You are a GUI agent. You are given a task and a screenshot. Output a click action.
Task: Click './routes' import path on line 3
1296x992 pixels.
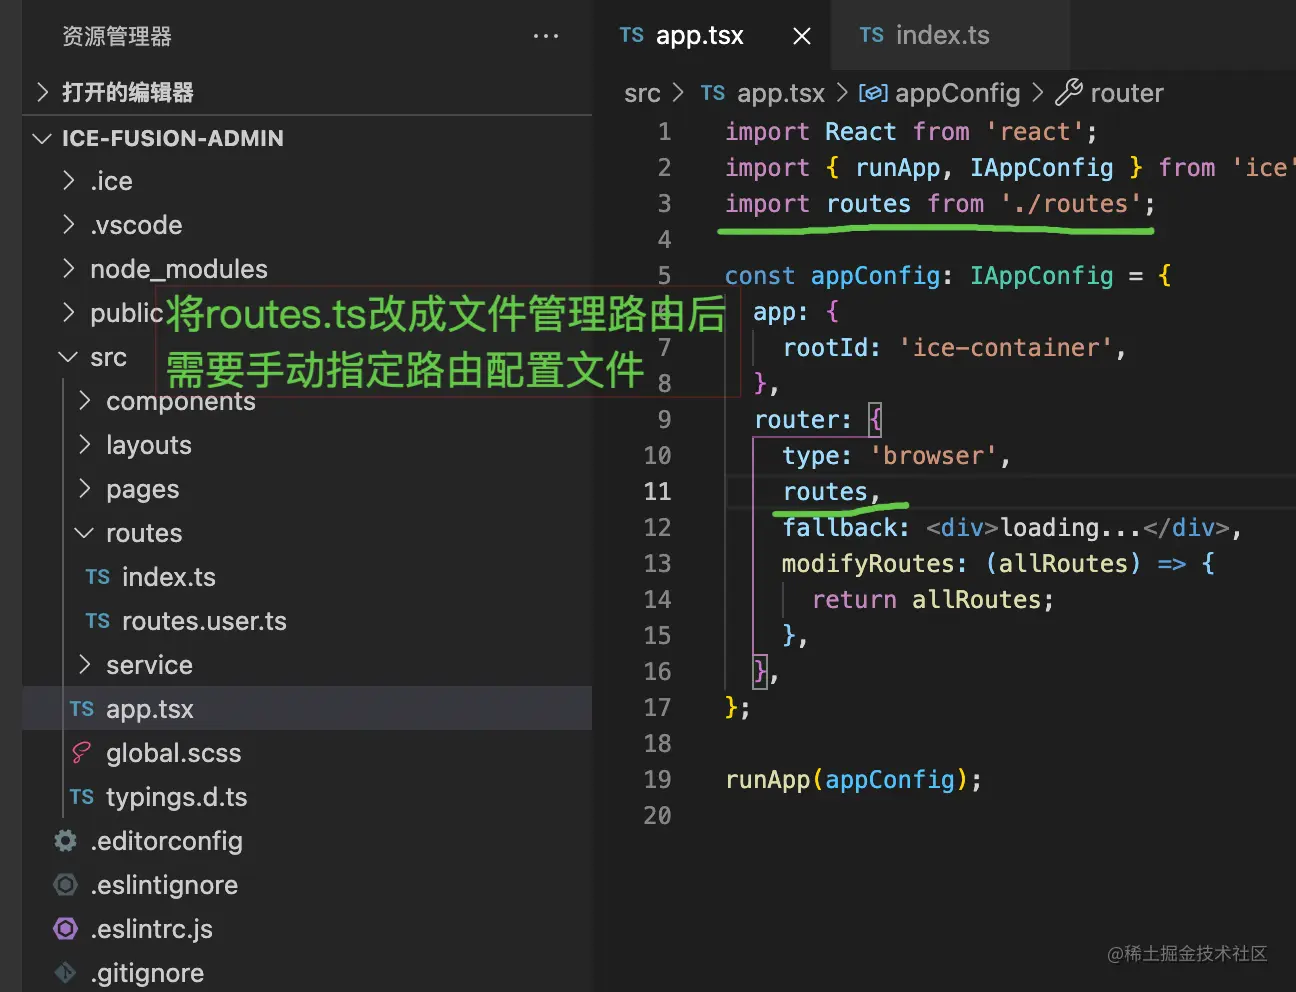pyautogui.click(x=1071, y=203)
